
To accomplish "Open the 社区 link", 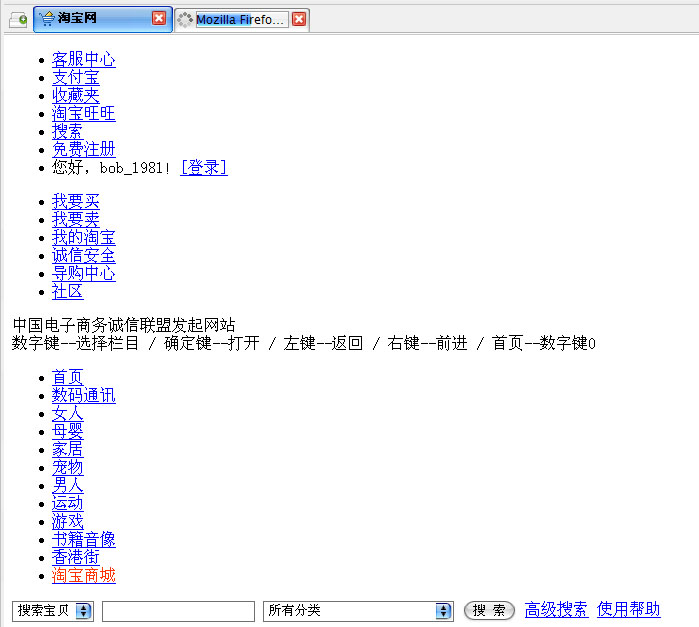I will click(x=67, y=291).
